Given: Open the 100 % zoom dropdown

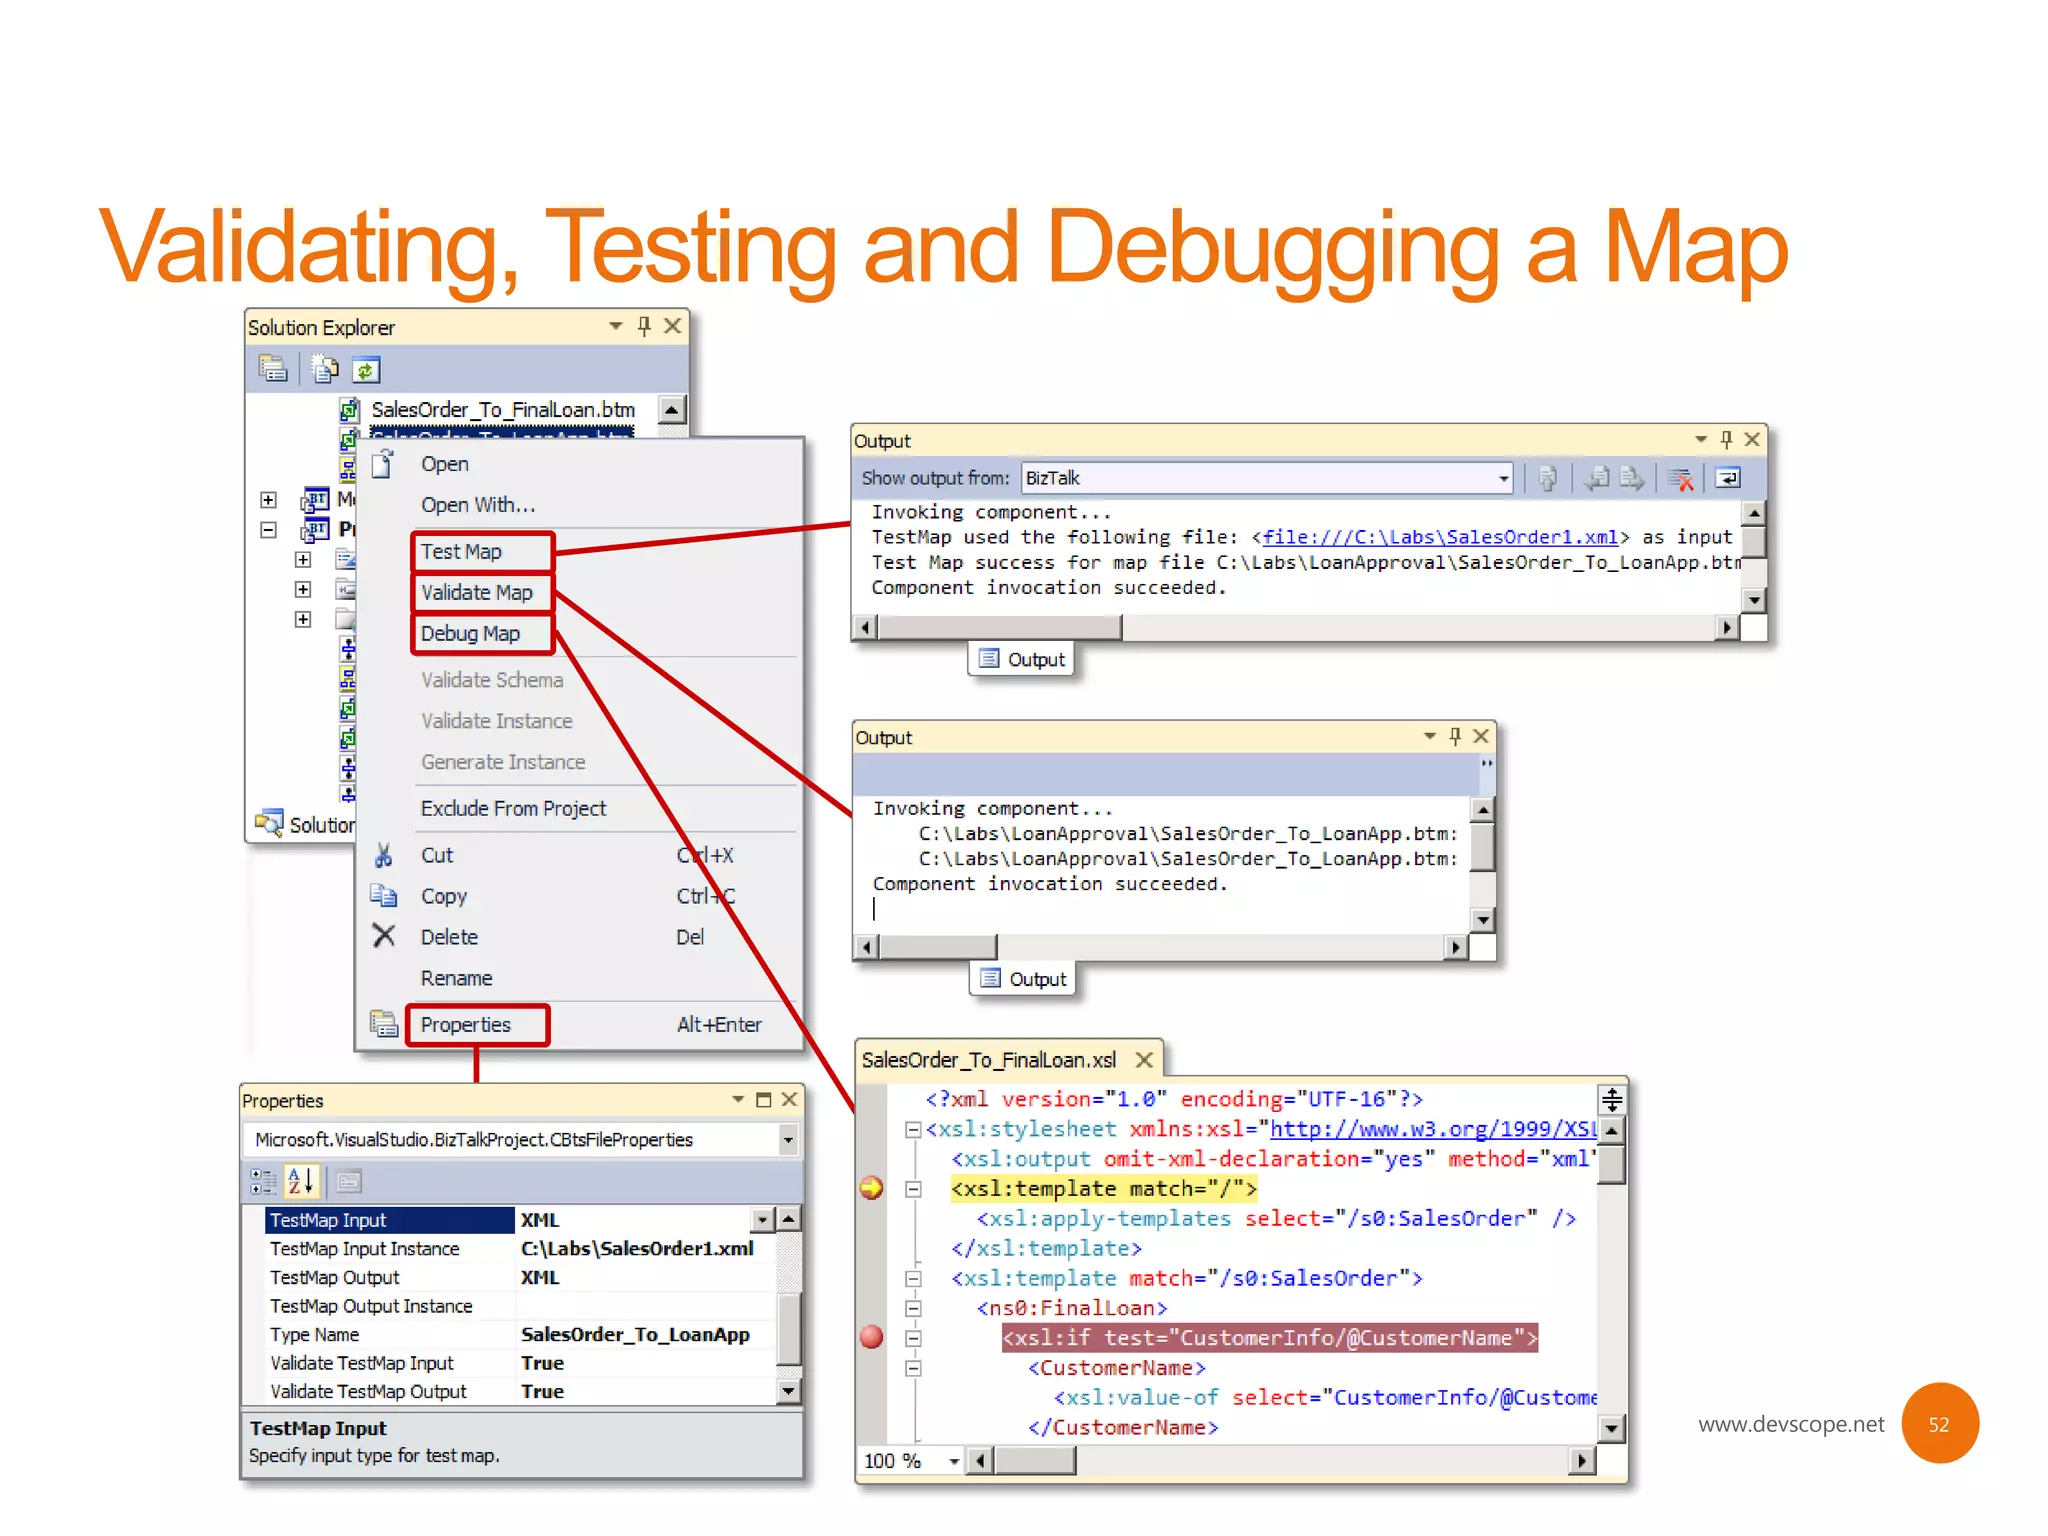Looking at the screenshot, I should (954, 1461).
